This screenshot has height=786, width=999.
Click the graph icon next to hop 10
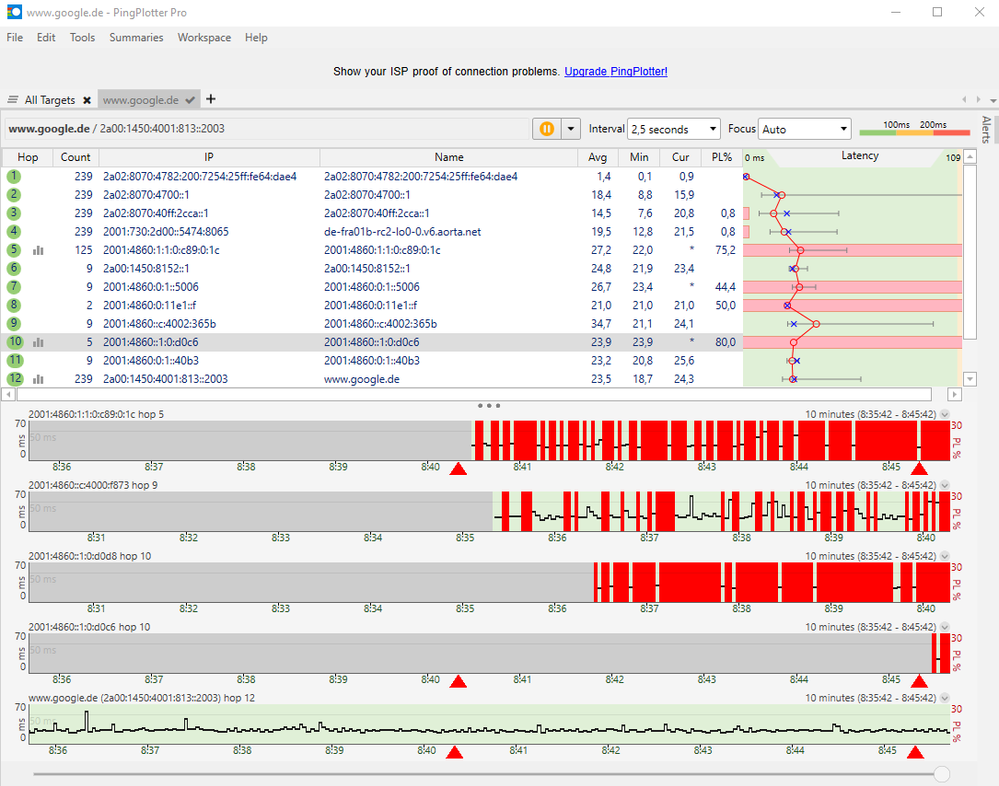(38, 343)
